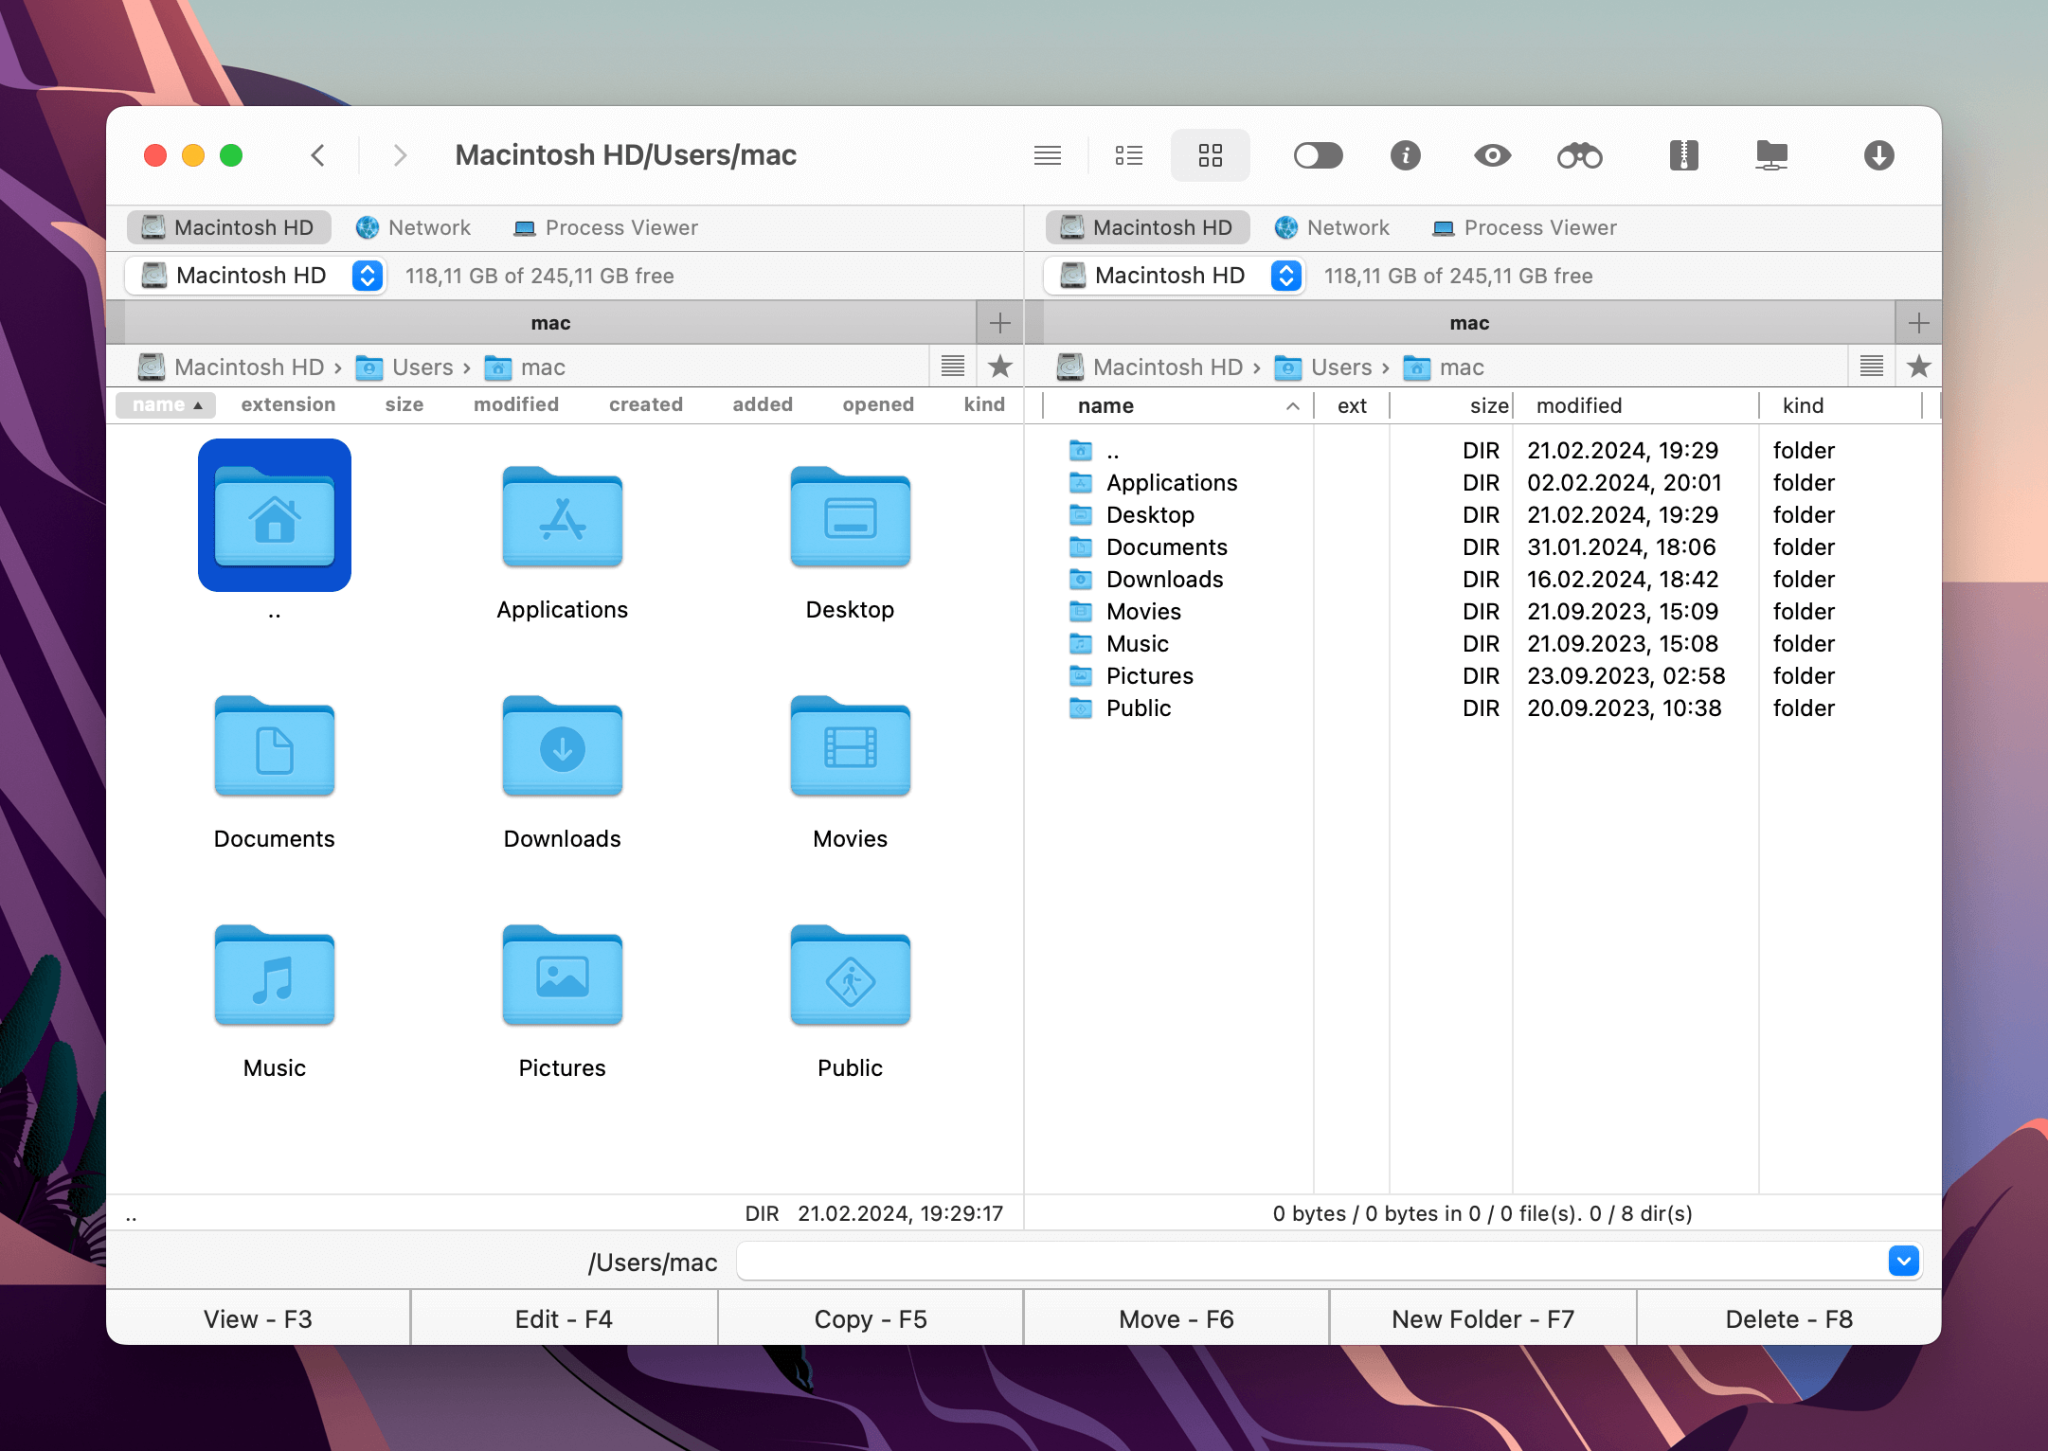Click the download arrow icon in the toolbar
The height and width of the screenshot is (1451, 2048).
1878,155
